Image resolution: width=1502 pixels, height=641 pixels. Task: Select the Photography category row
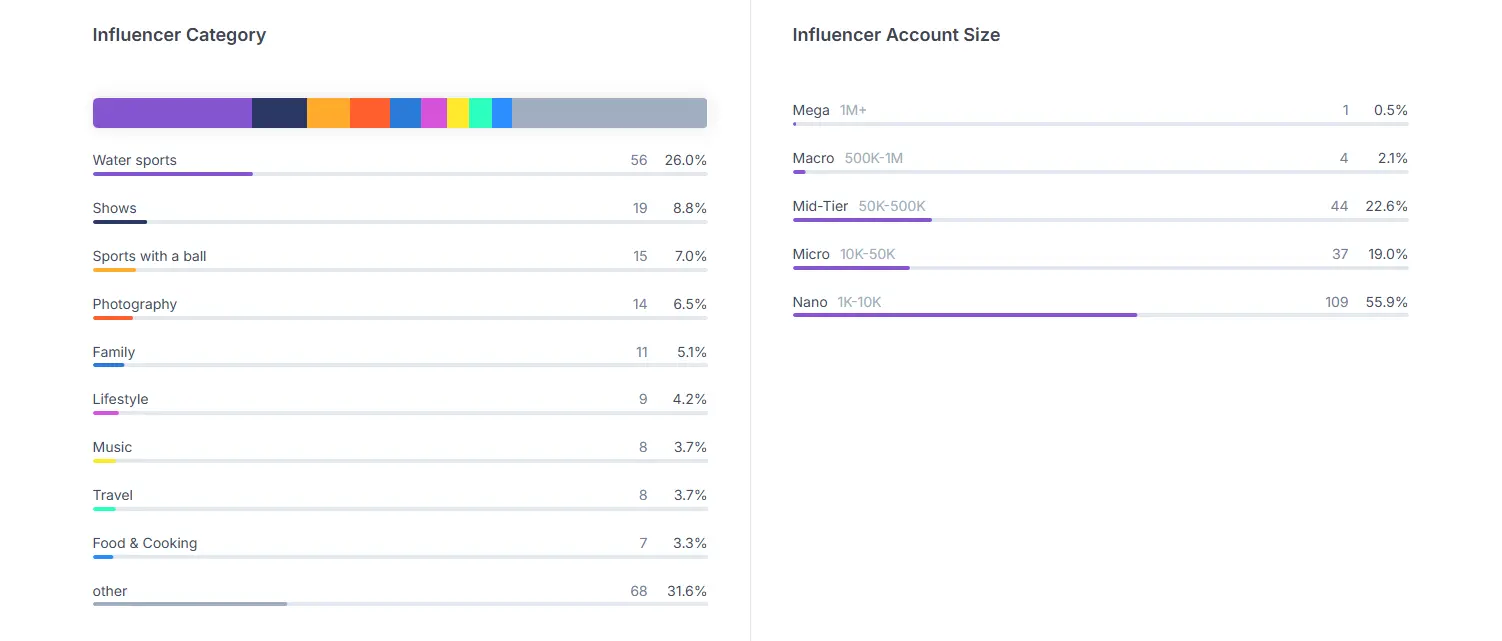(x=400, y=308)
